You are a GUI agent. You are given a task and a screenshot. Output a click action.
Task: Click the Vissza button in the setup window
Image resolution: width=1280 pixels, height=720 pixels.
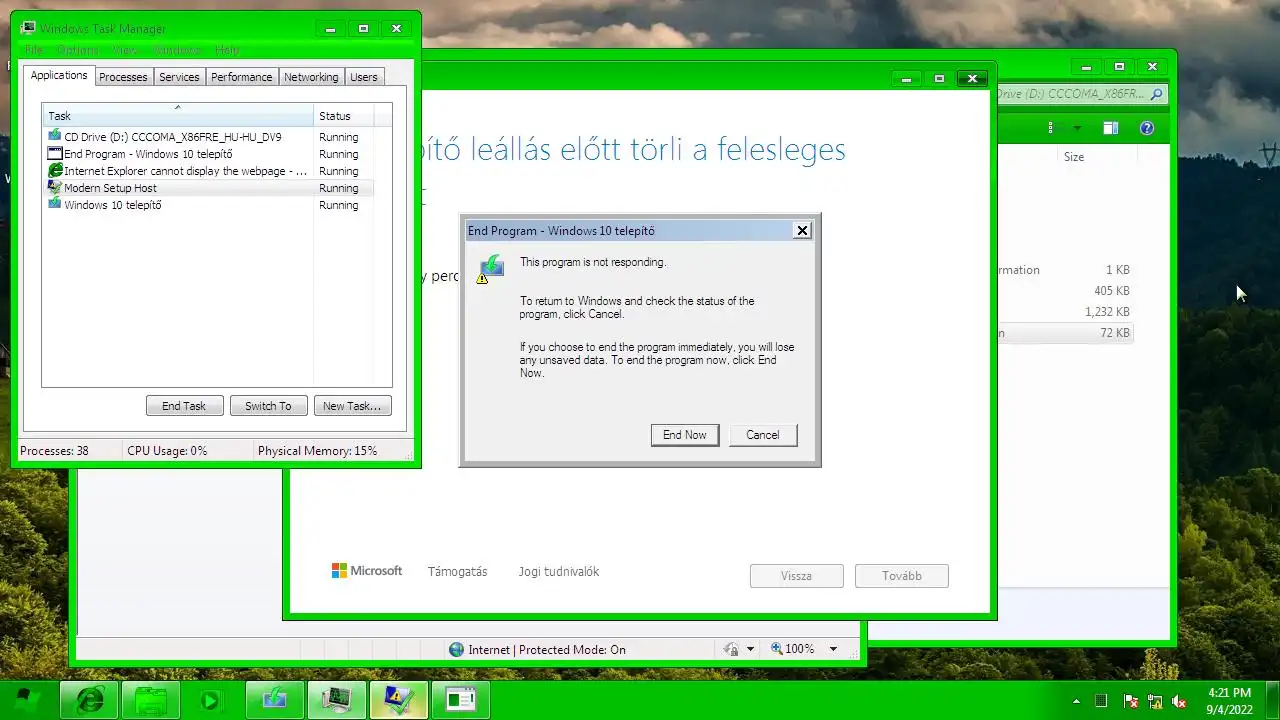(x=797, y=576)
